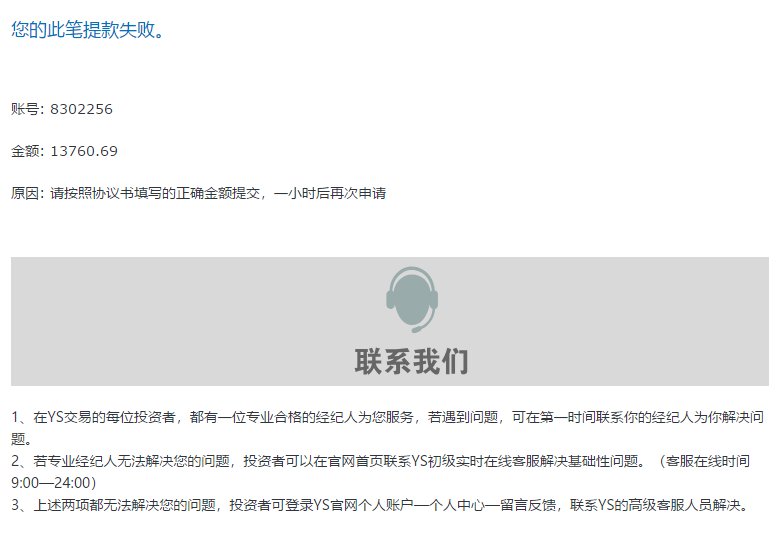Click the 个人中心 text in item 3
The width and height of the screenshot is (777, 559).
[455, 505]
